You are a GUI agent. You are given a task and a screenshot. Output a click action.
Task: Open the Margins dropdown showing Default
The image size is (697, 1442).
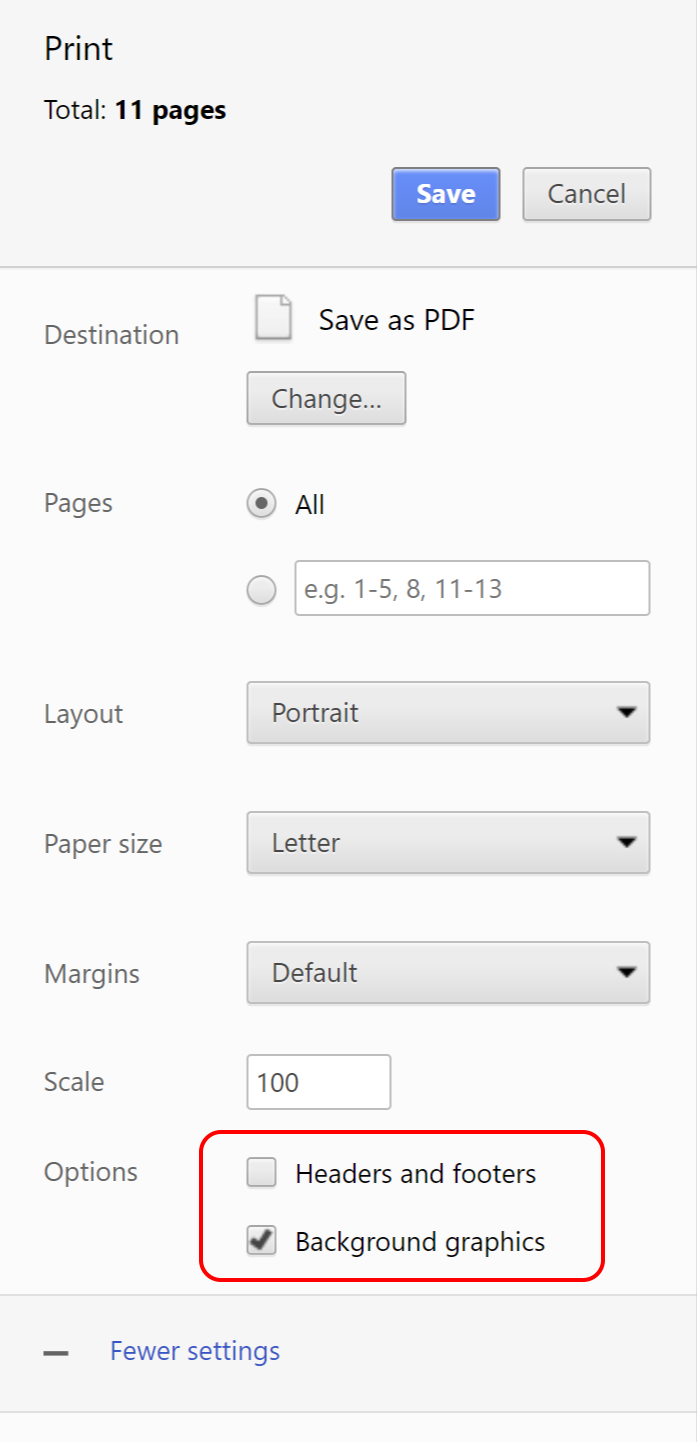point(448,972)
